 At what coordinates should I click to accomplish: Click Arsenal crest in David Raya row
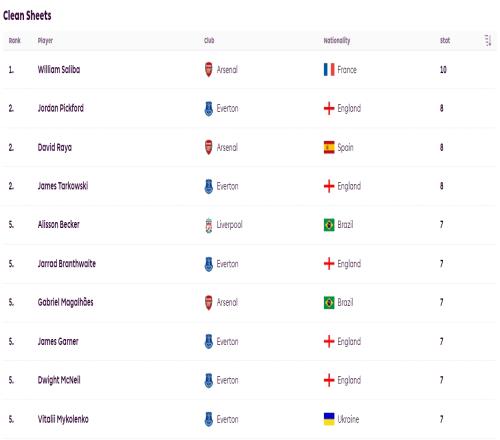tap(209, 147)
